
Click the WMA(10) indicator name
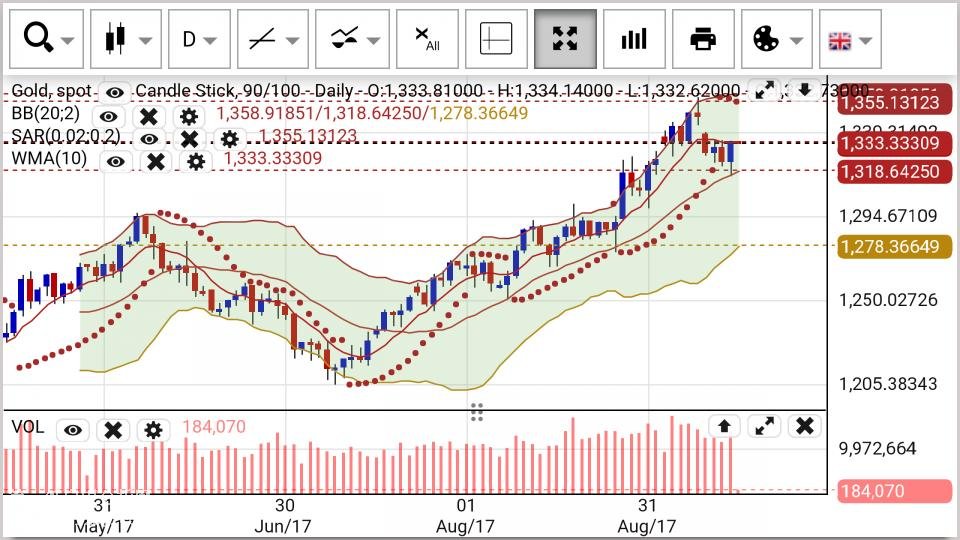tap(49, 159)
